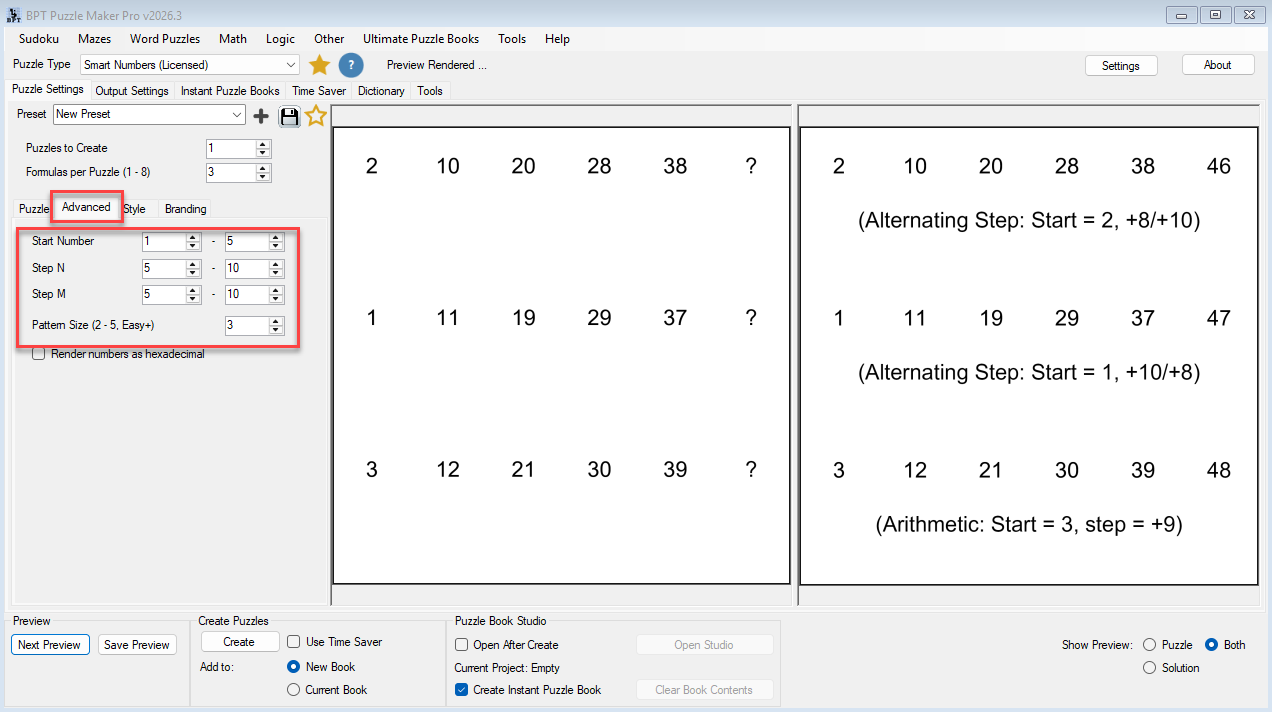Select Current Book radio button
The image size is (1272, 712).
pos(294,690)
